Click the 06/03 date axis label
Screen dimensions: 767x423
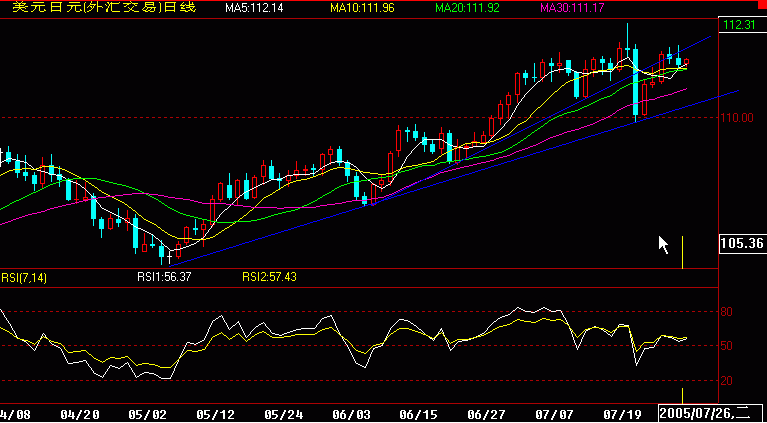click(x=352, y=415)
